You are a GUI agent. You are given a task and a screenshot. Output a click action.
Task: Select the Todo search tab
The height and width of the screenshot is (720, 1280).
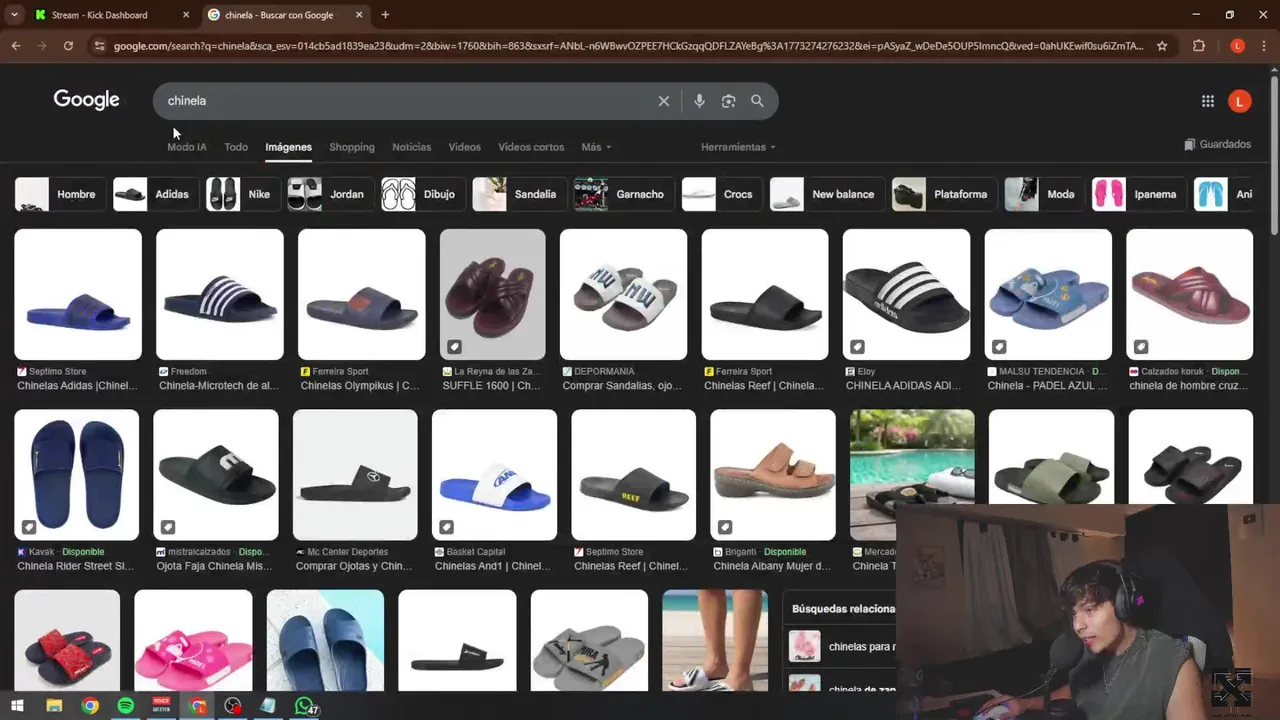[236, 147]
